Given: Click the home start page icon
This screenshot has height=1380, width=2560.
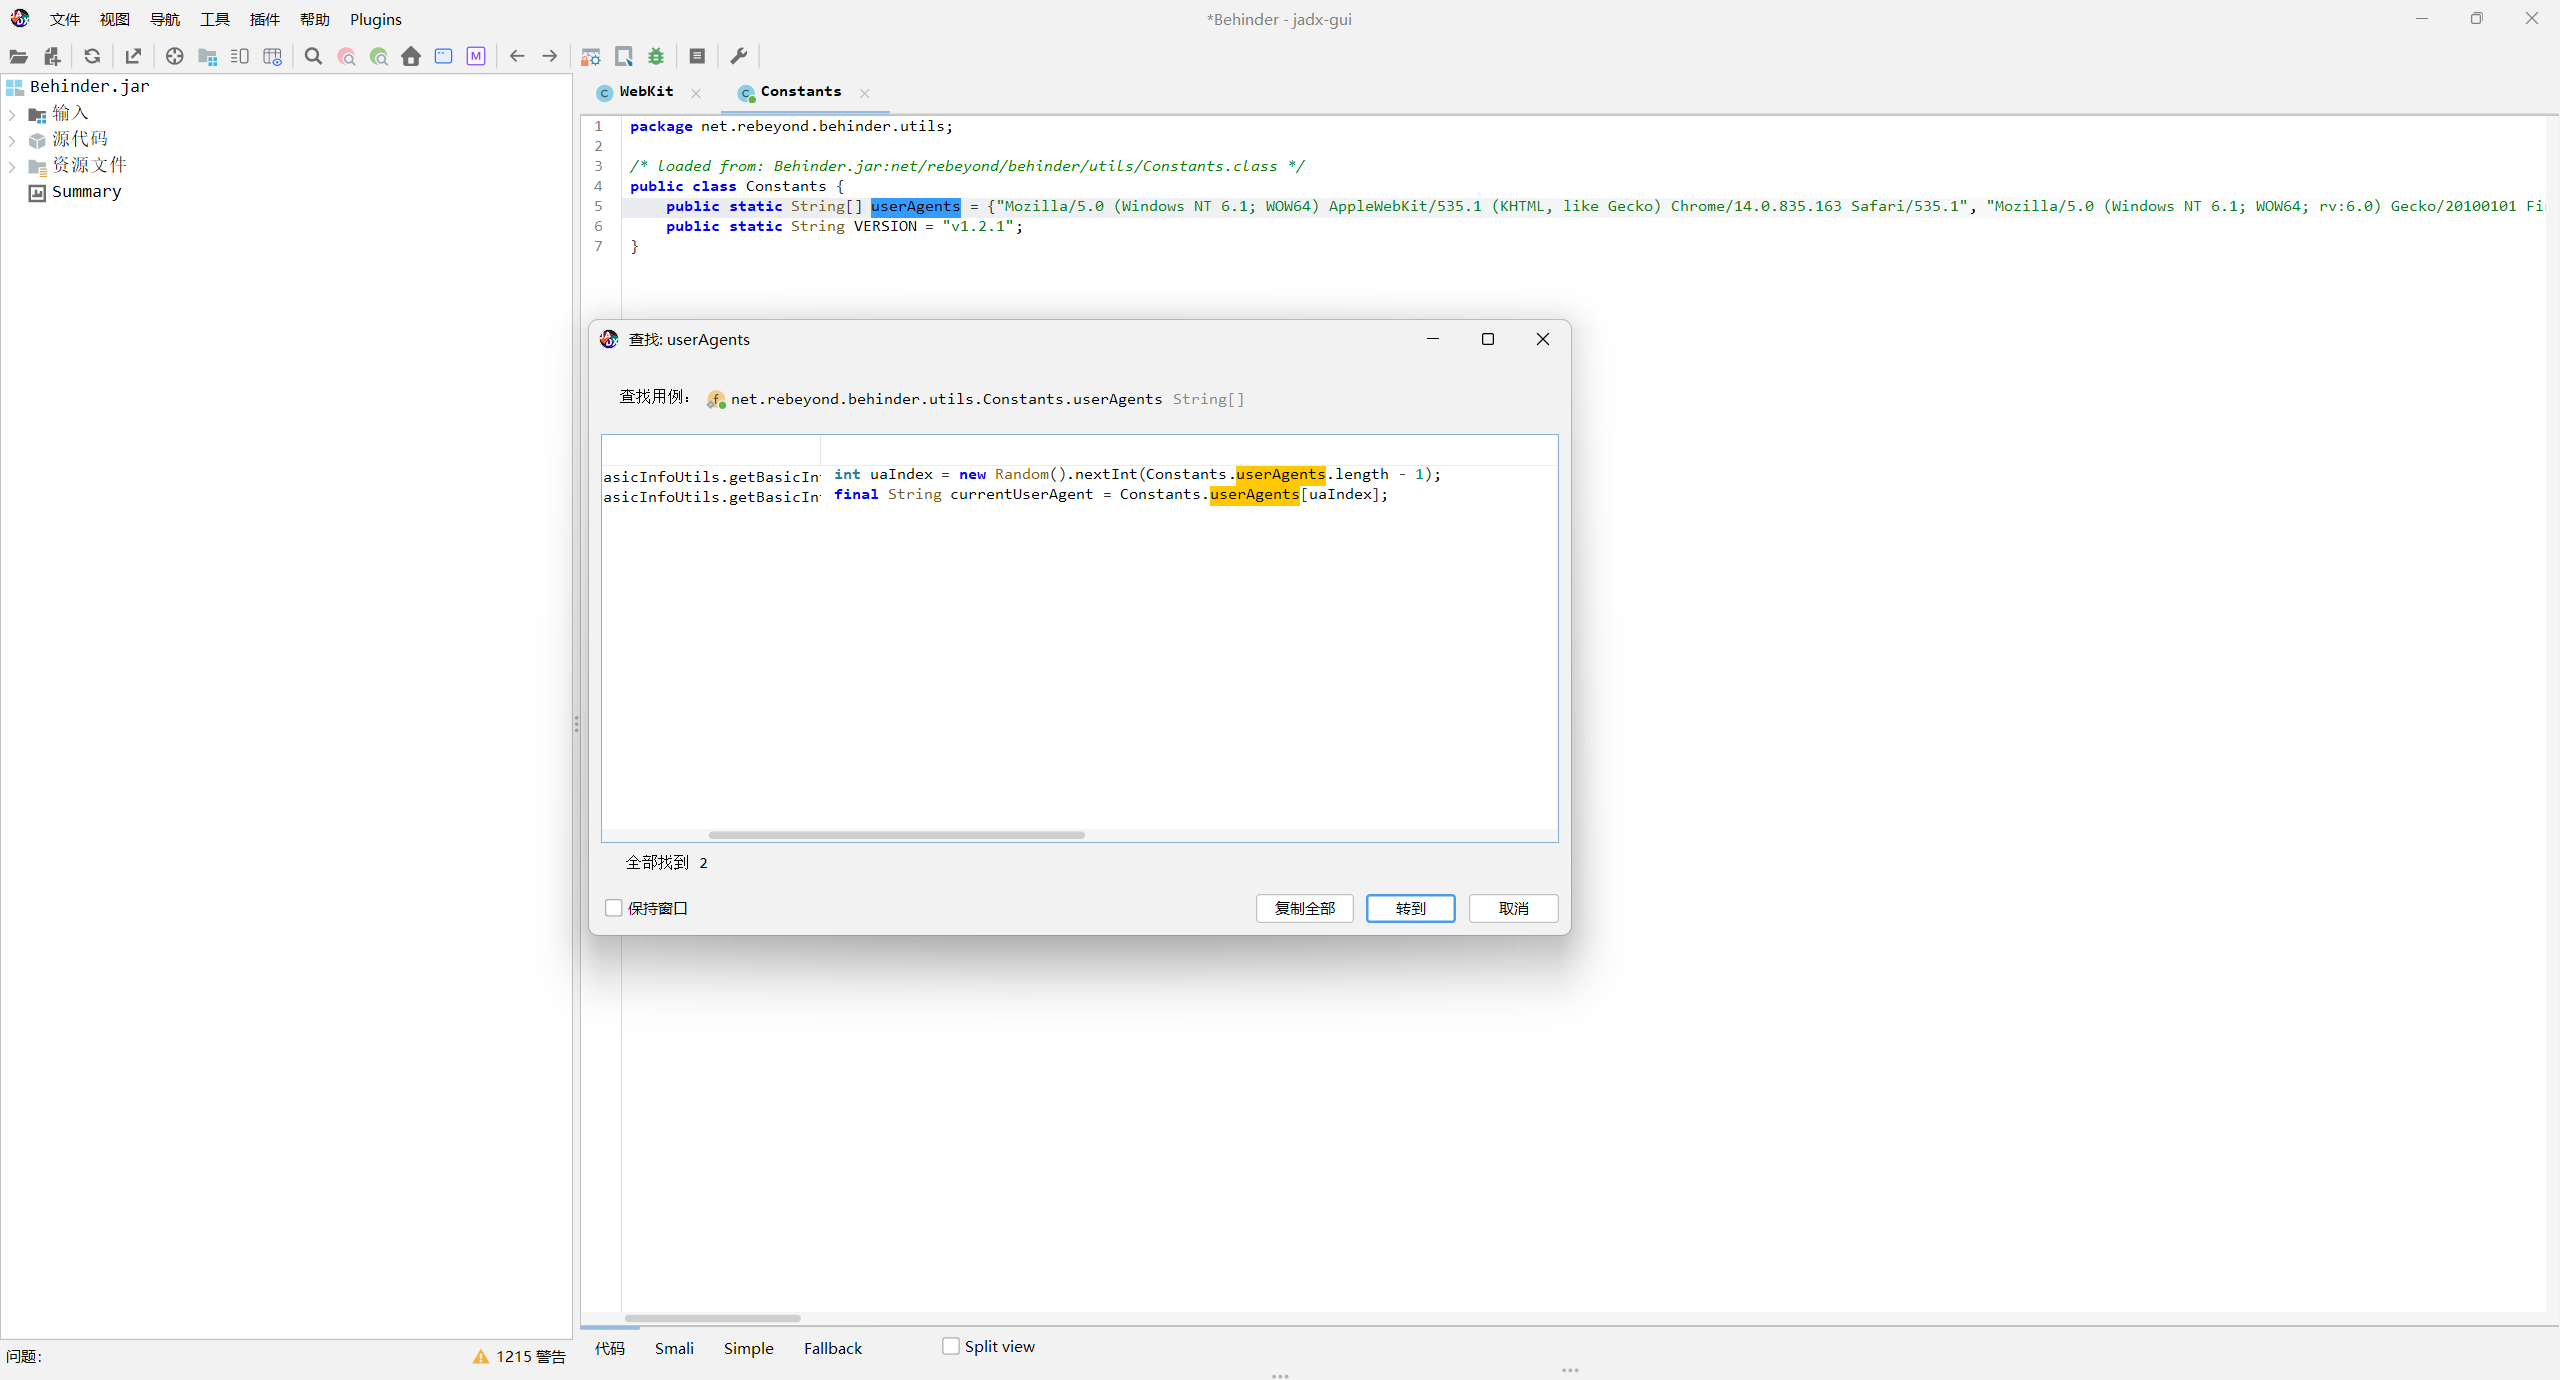Looking at the screenshot, I should coord(411,56).
